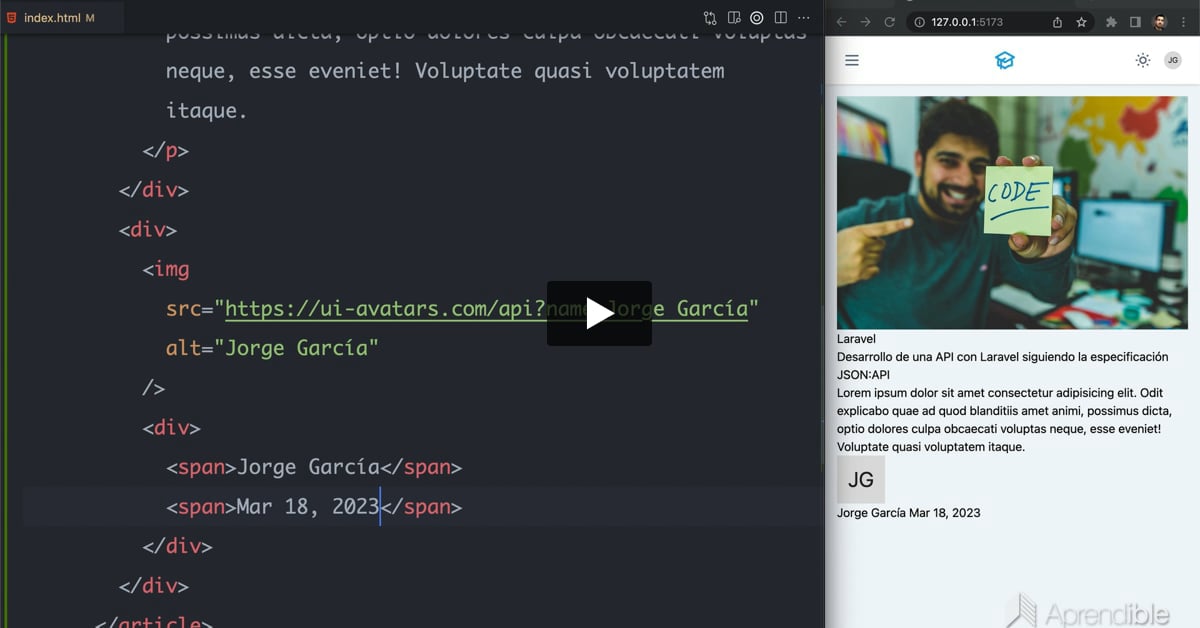Open the JG user avatar in page header

(x=1173, y=61)
